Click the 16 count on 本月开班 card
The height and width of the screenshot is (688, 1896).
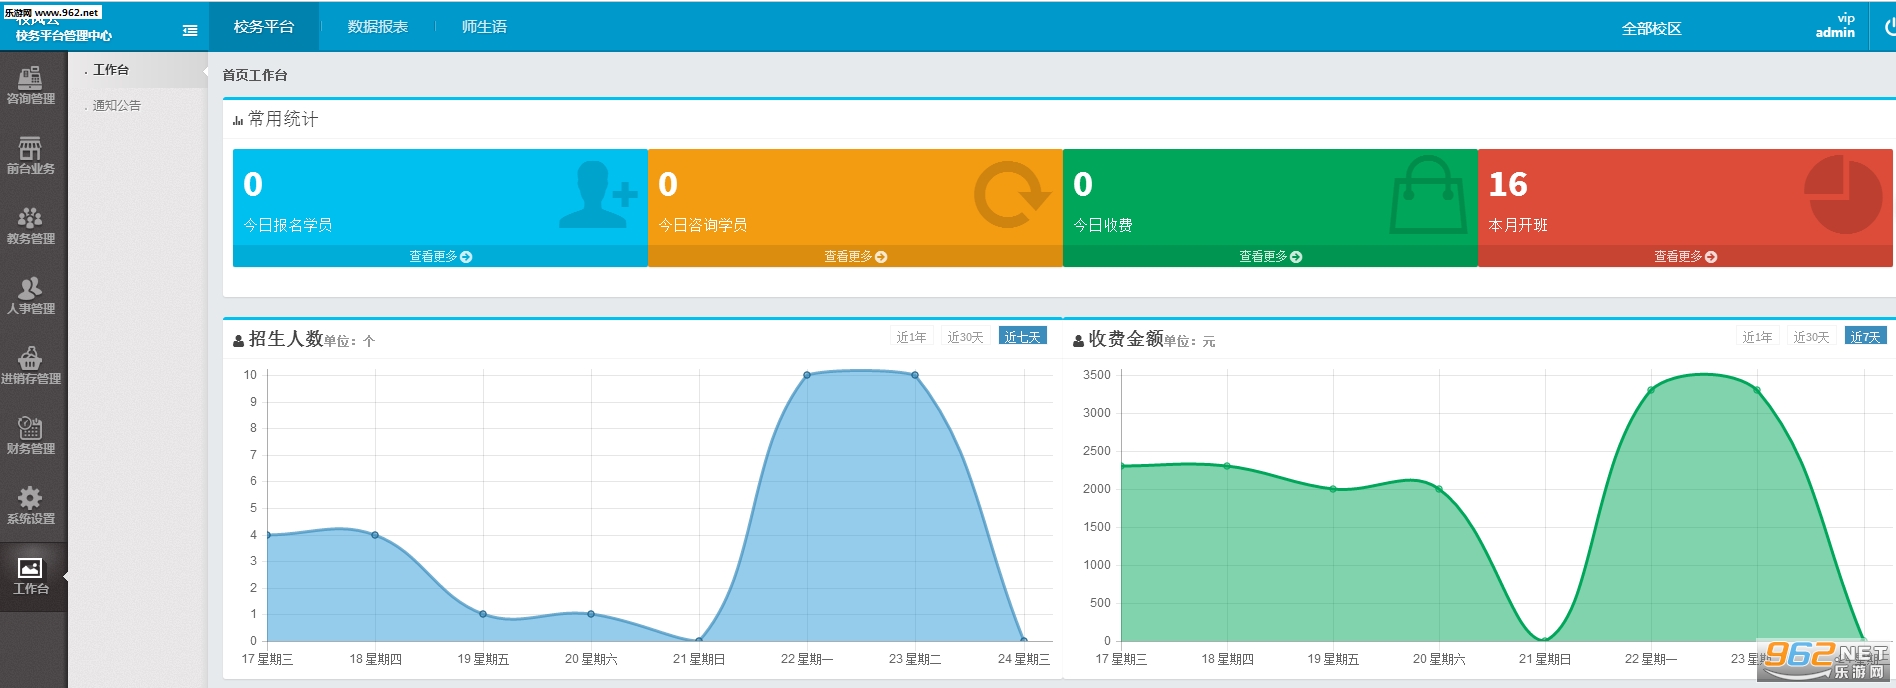(x=1508, y=184)
